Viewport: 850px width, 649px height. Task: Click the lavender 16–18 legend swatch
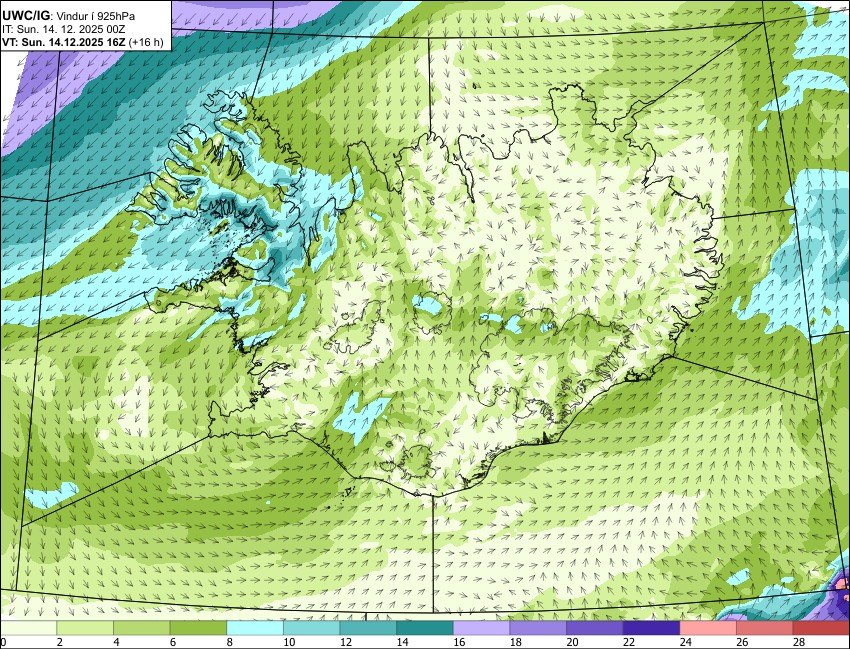pyautogui.click(x=481, y=628)
